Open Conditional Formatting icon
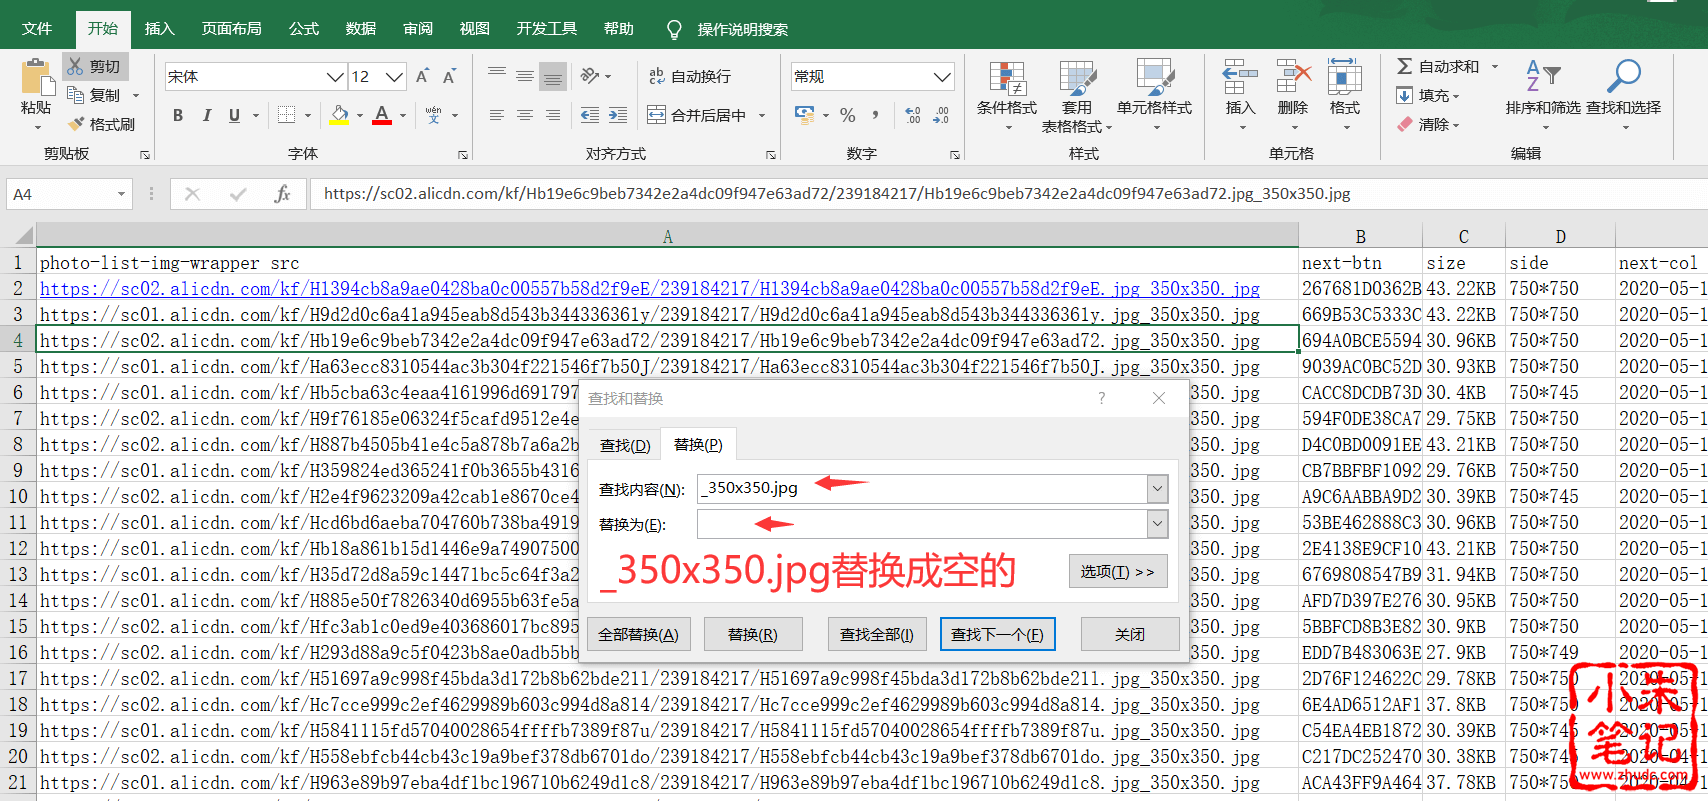Viewport: 1708px width, 801px height. [1007, 78]
